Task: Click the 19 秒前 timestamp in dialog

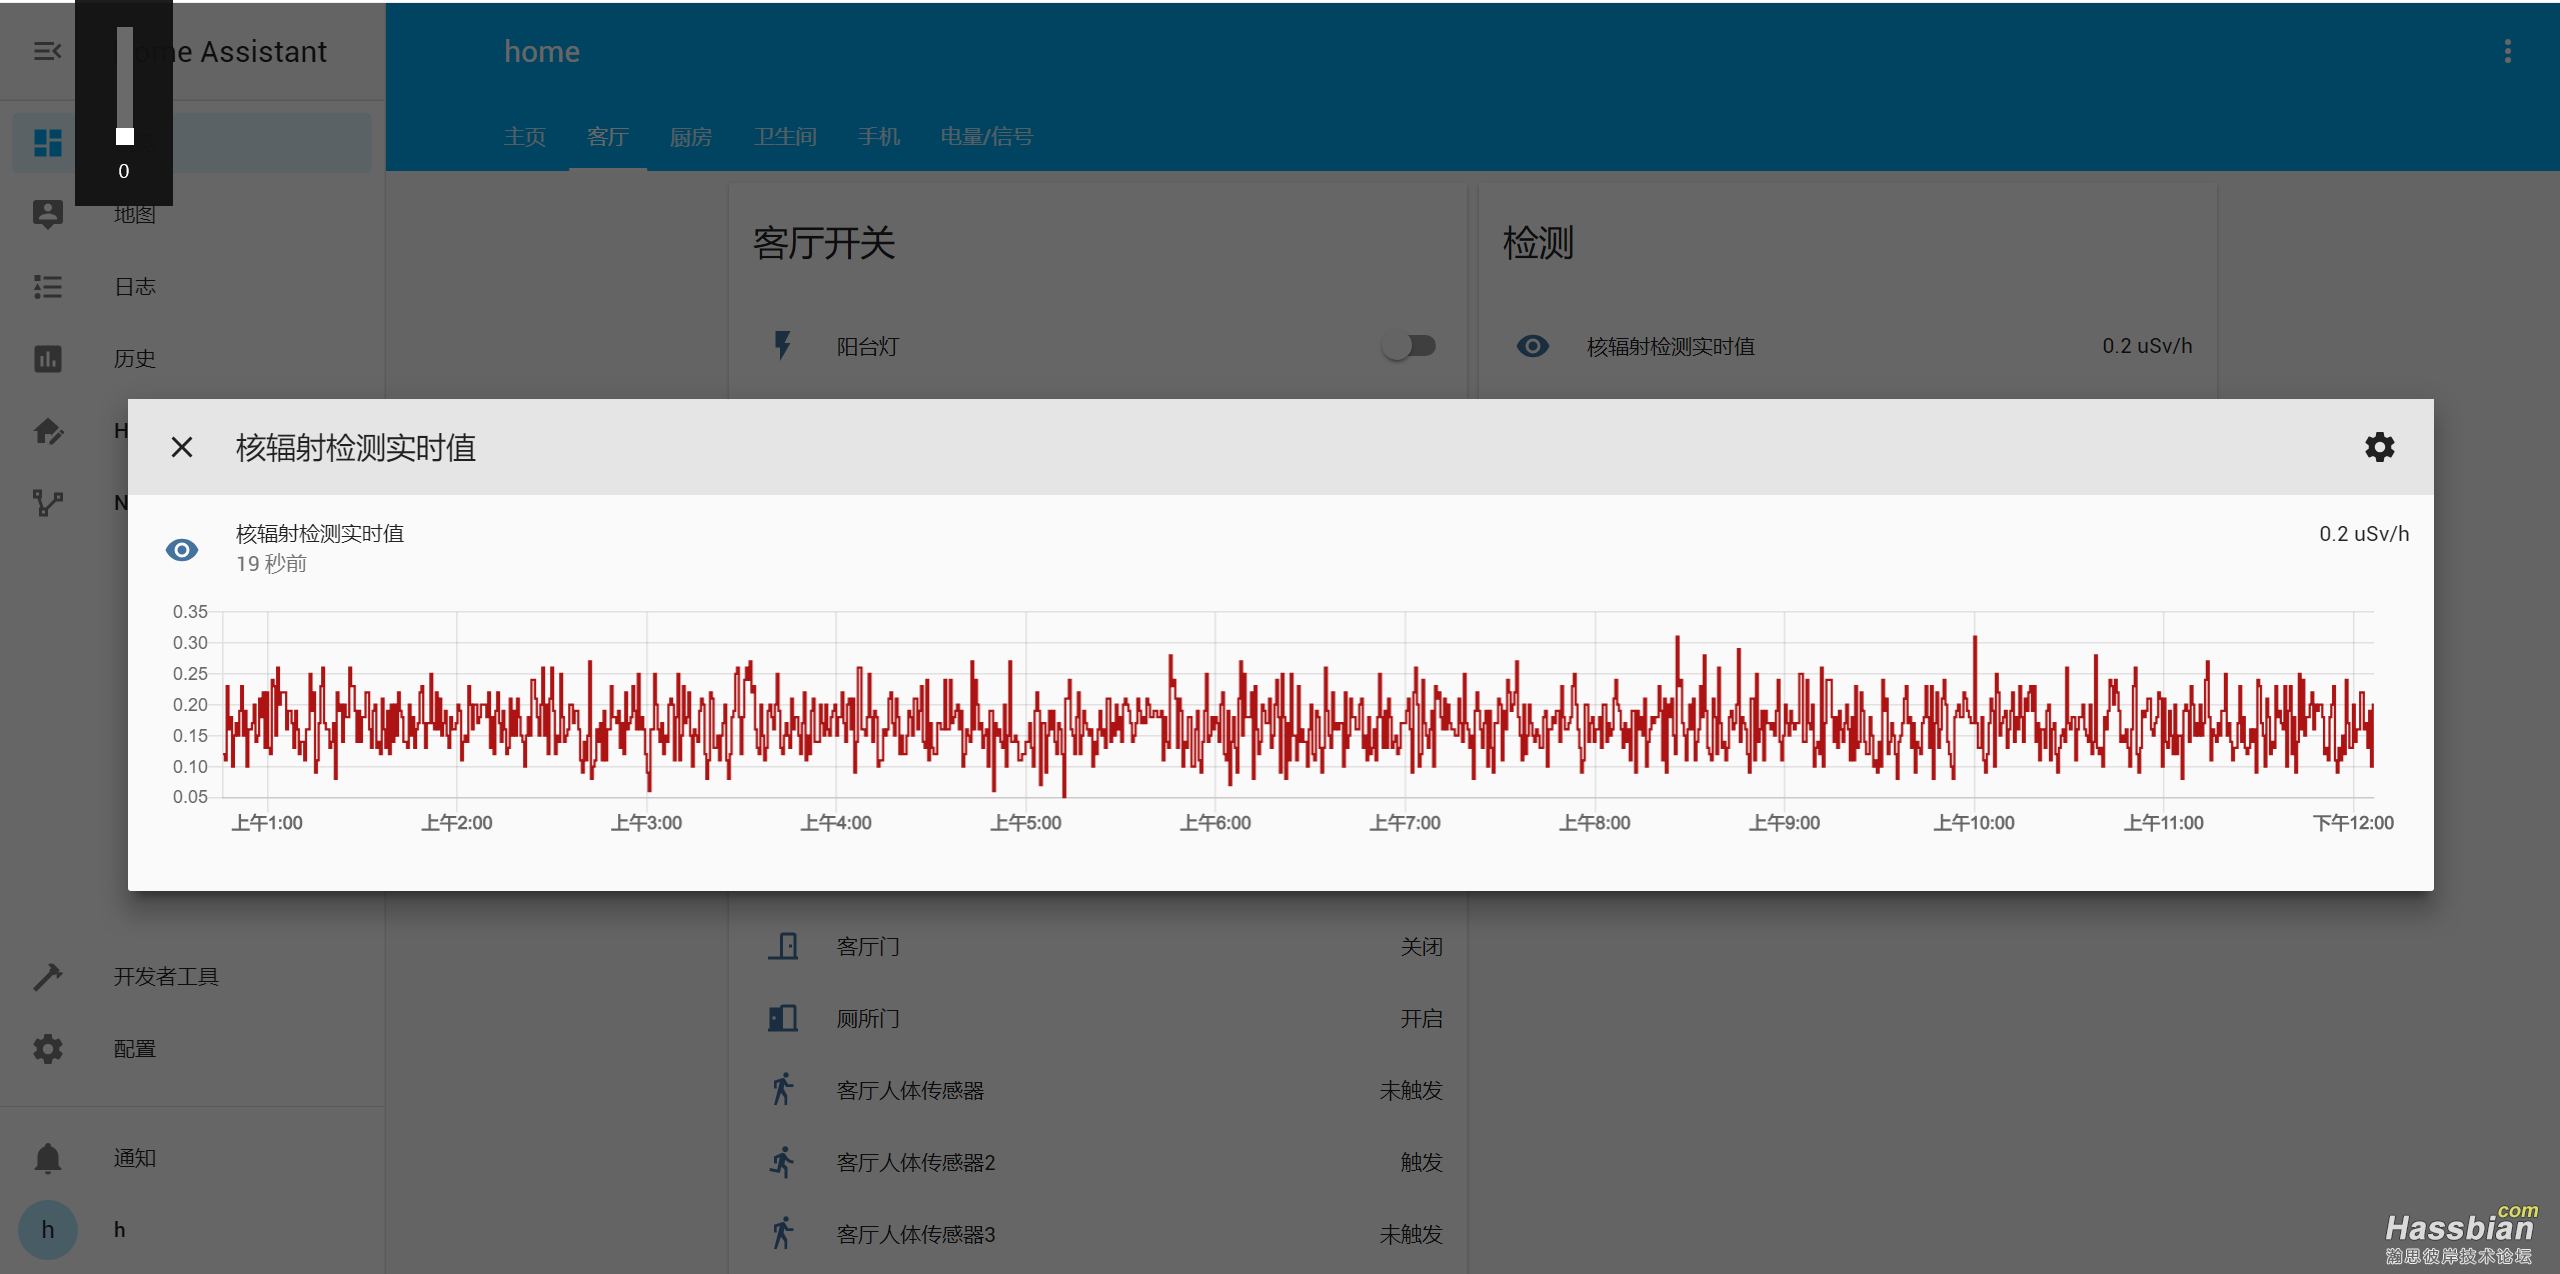Action: click(x=271, y=564)
